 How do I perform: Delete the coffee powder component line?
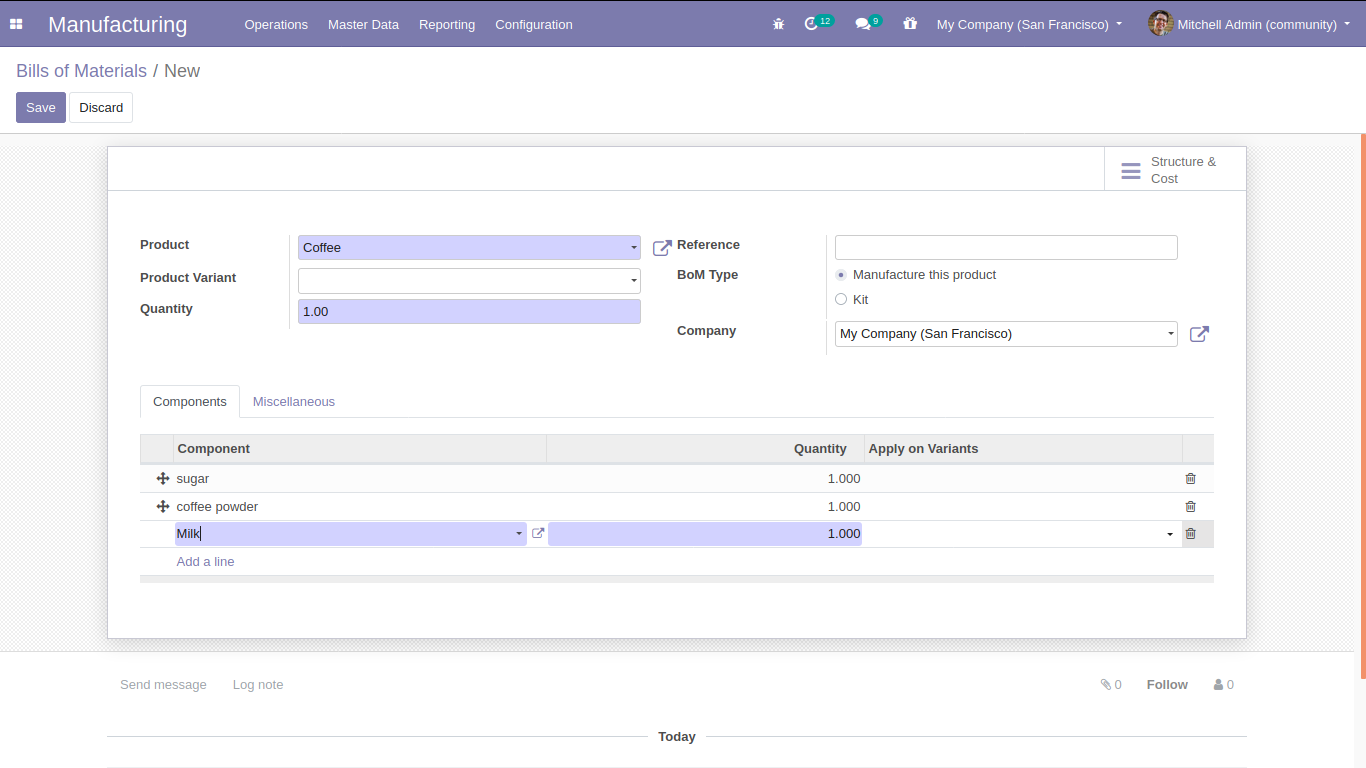[1190, 507]
